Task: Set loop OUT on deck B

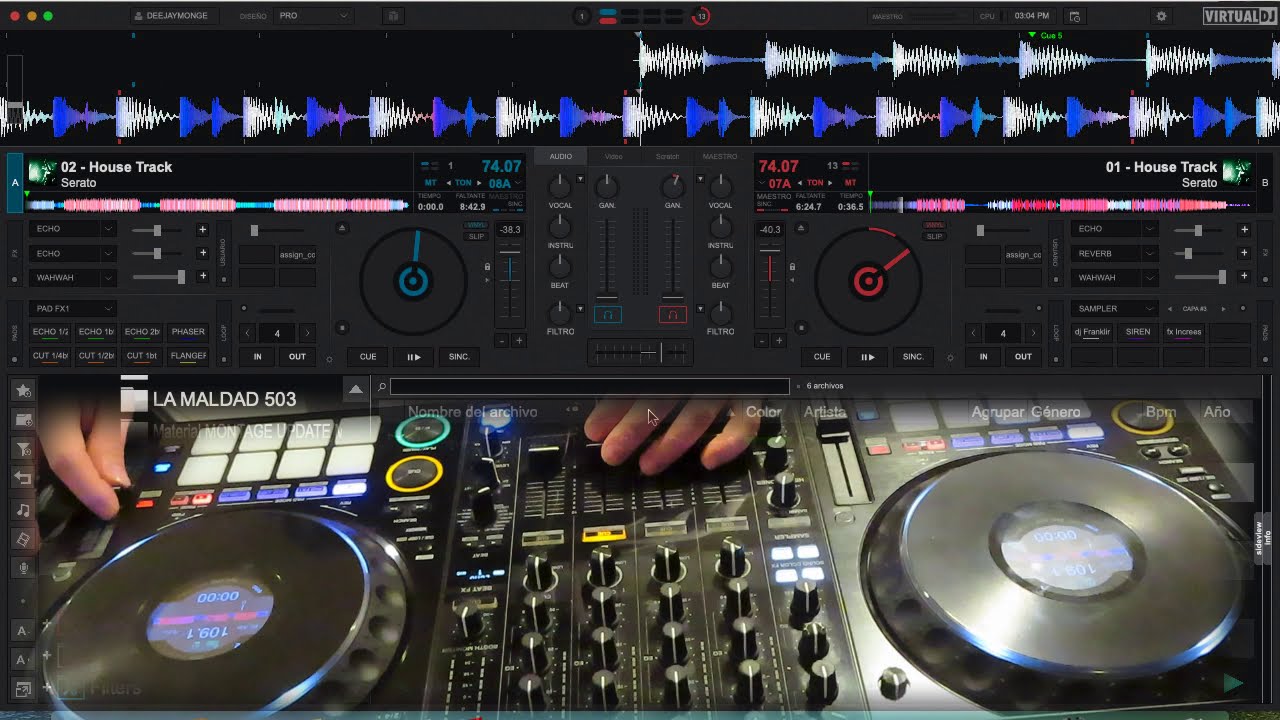Action: 1023,357
